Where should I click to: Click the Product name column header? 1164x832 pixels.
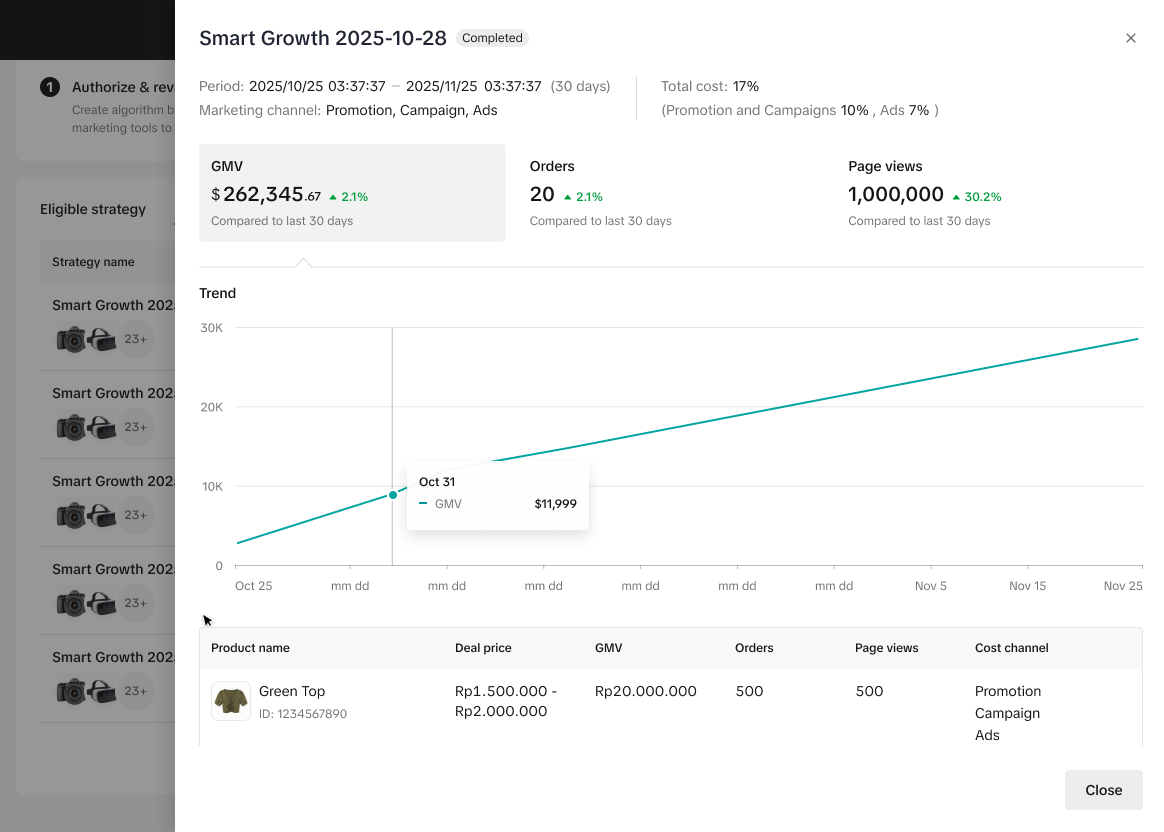tap(250, 648)
